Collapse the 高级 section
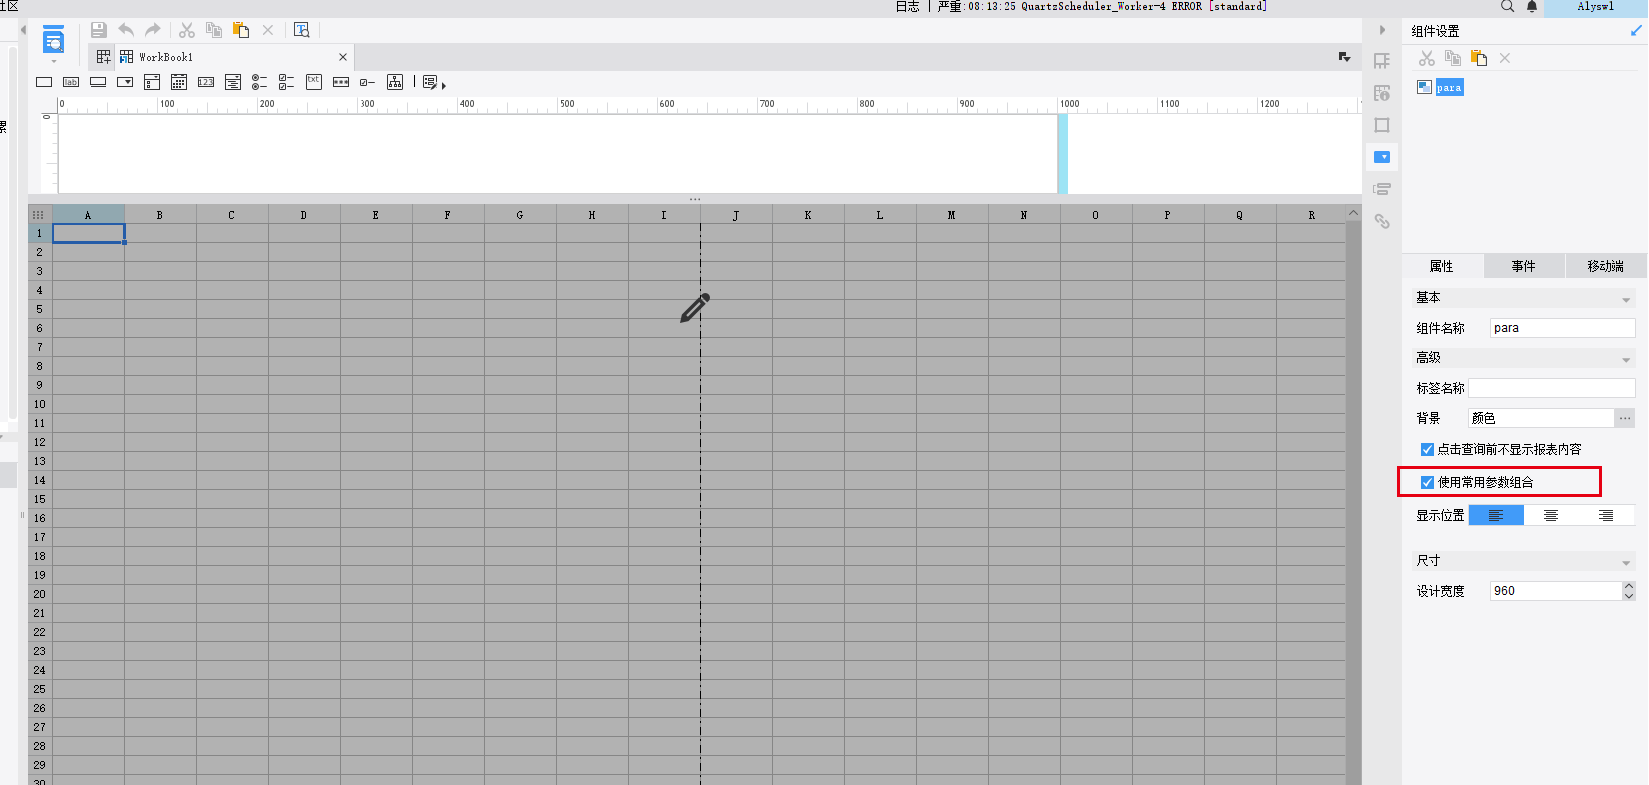 [x=1625, y=359]
